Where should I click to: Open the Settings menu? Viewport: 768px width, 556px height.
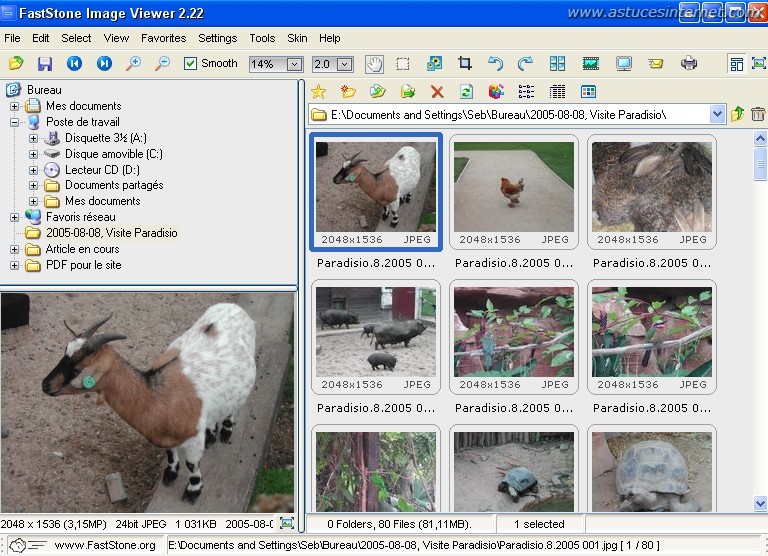[217, 38]
